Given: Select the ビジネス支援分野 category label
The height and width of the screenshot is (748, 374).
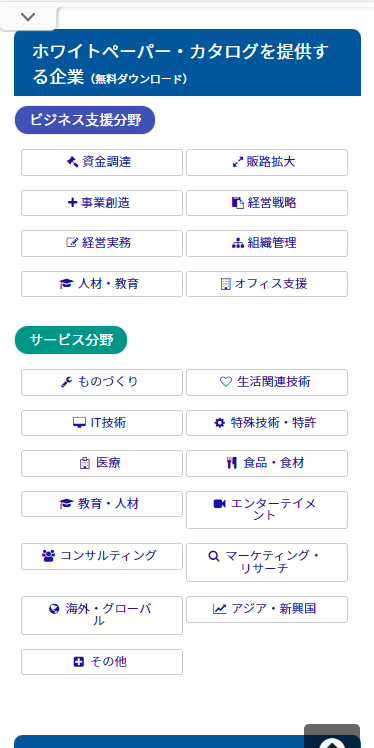Looking at the screenshot, I should [x=85, y=120].
